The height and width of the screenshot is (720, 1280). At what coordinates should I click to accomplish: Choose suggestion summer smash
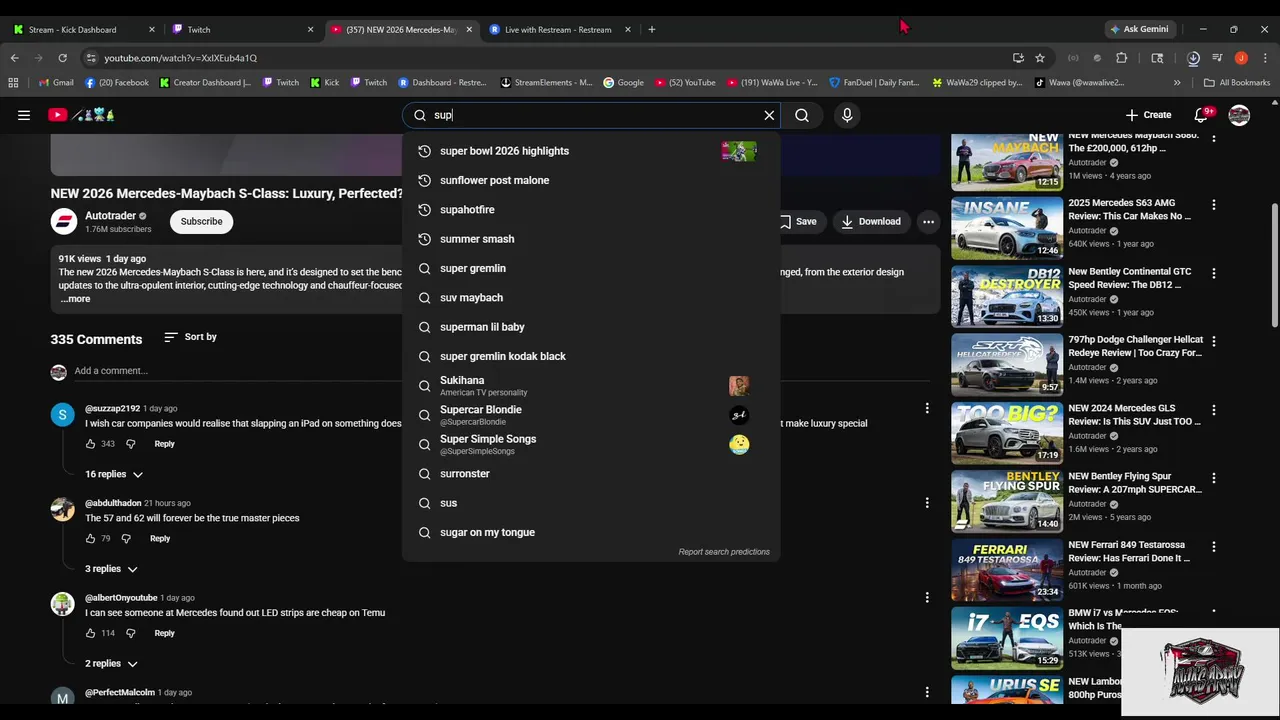tap(591, 239)
